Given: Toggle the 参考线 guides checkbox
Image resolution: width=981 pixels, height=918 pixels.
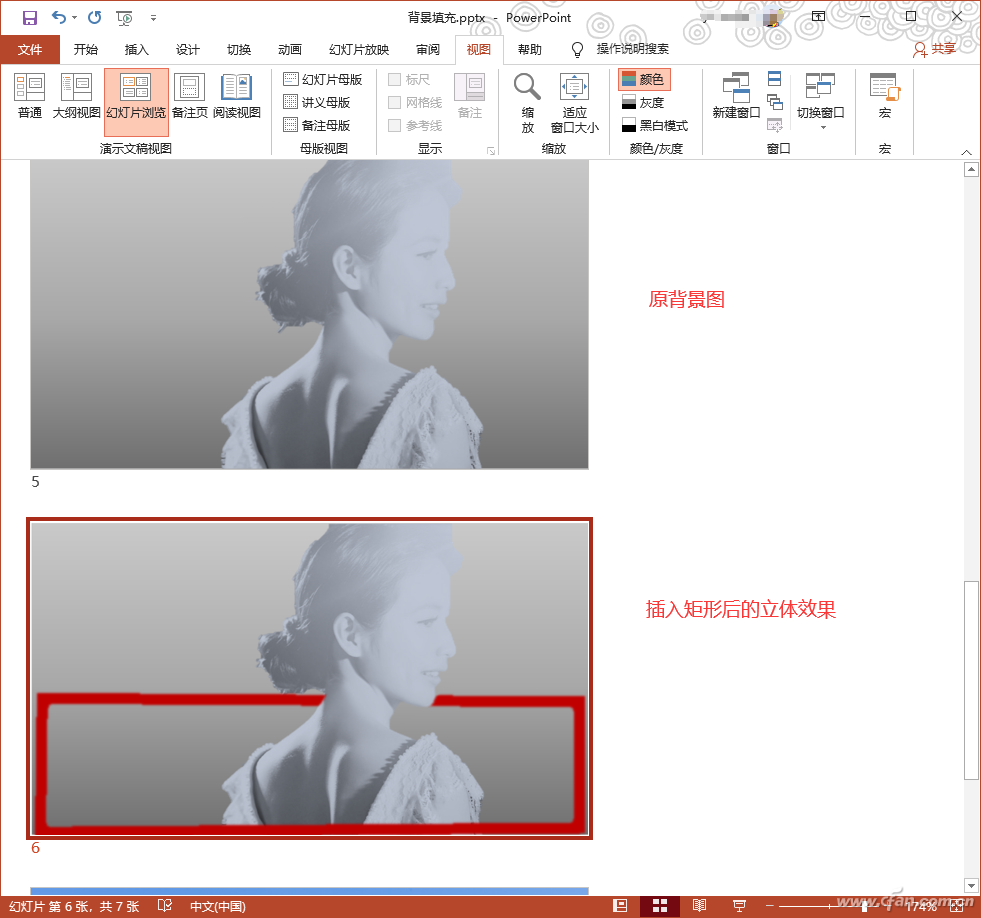Looking at the screenshot, I should (x=394, y=126).
